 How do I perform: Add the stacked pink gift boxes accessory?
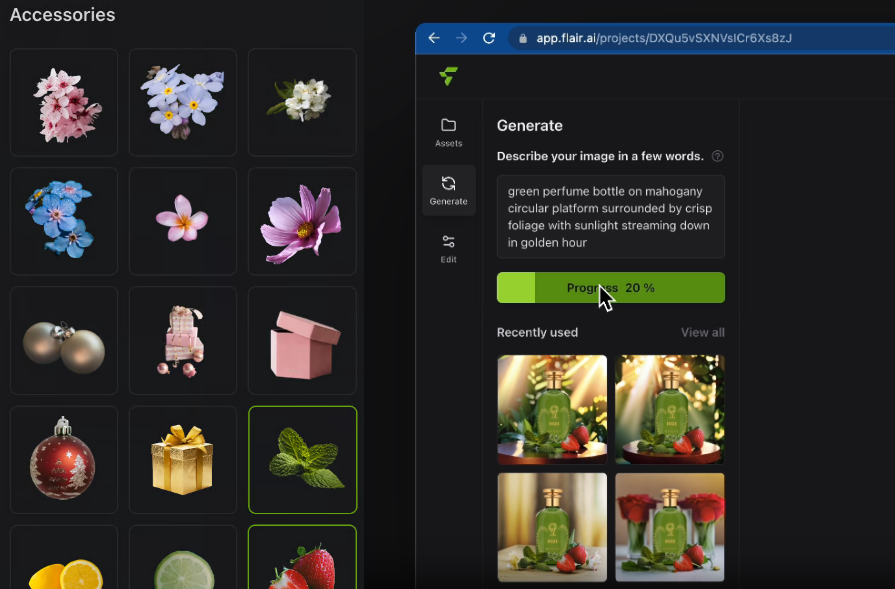click(x=183, y=341)
